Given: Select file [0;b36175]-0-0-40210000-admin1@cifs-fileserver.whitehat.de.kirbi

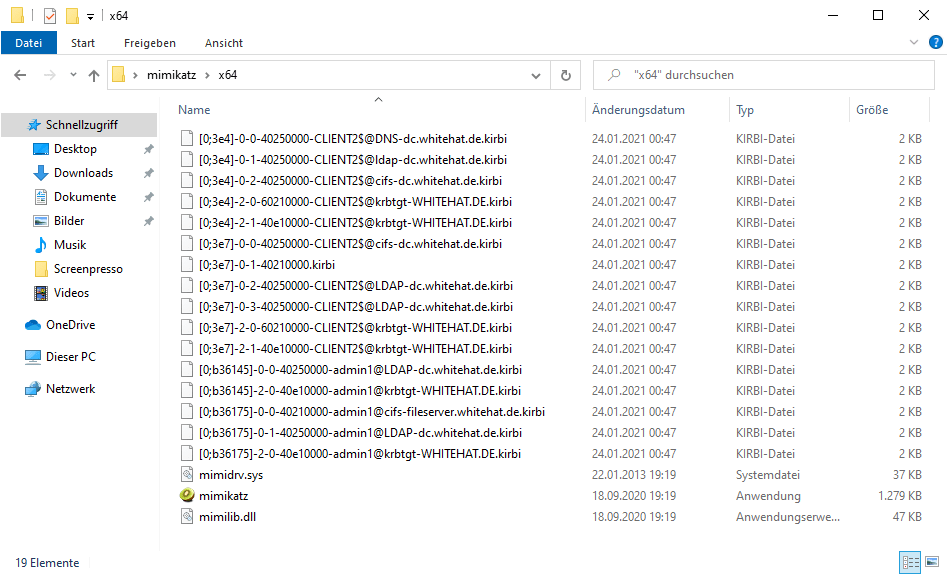Looking at the screenshot, I should click(x=372, y=412).
